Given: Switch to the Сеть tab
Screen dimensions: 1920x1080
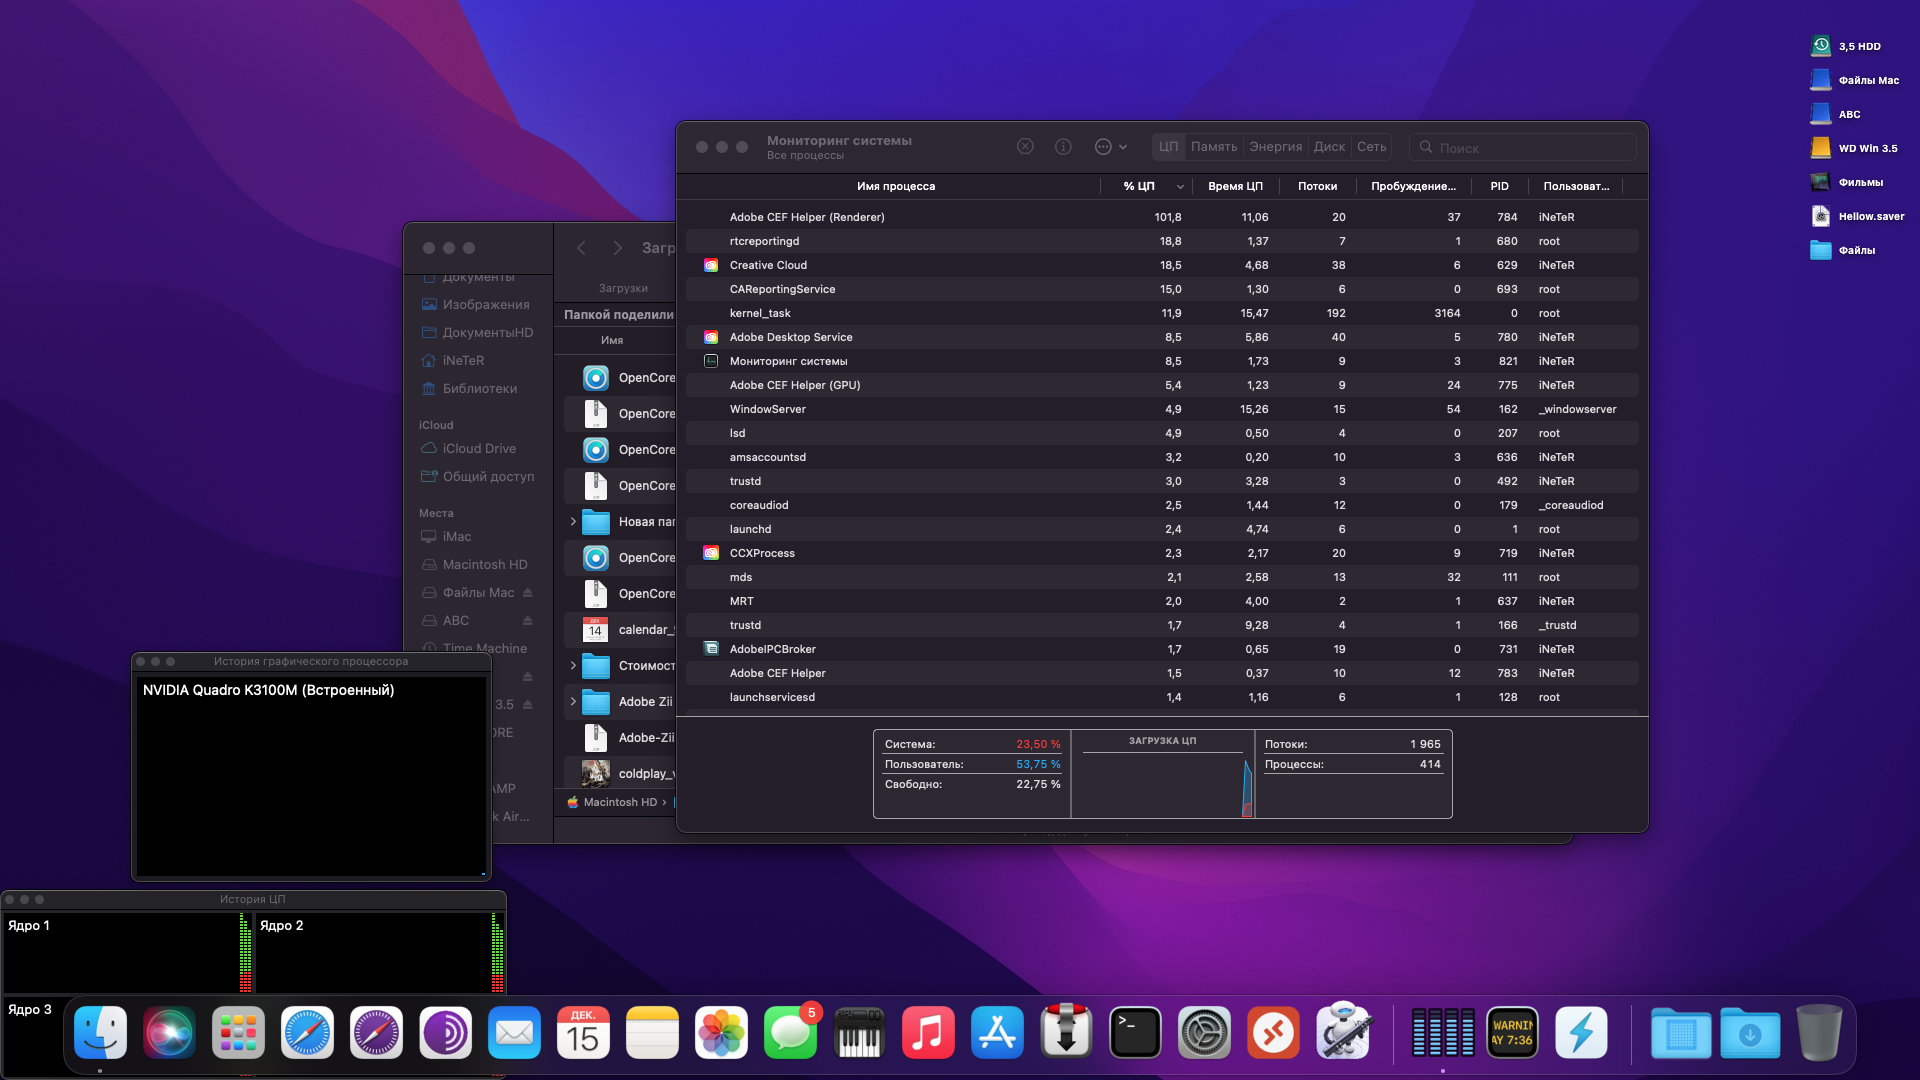Looking at the screenshot, I should click(1371, 147).
